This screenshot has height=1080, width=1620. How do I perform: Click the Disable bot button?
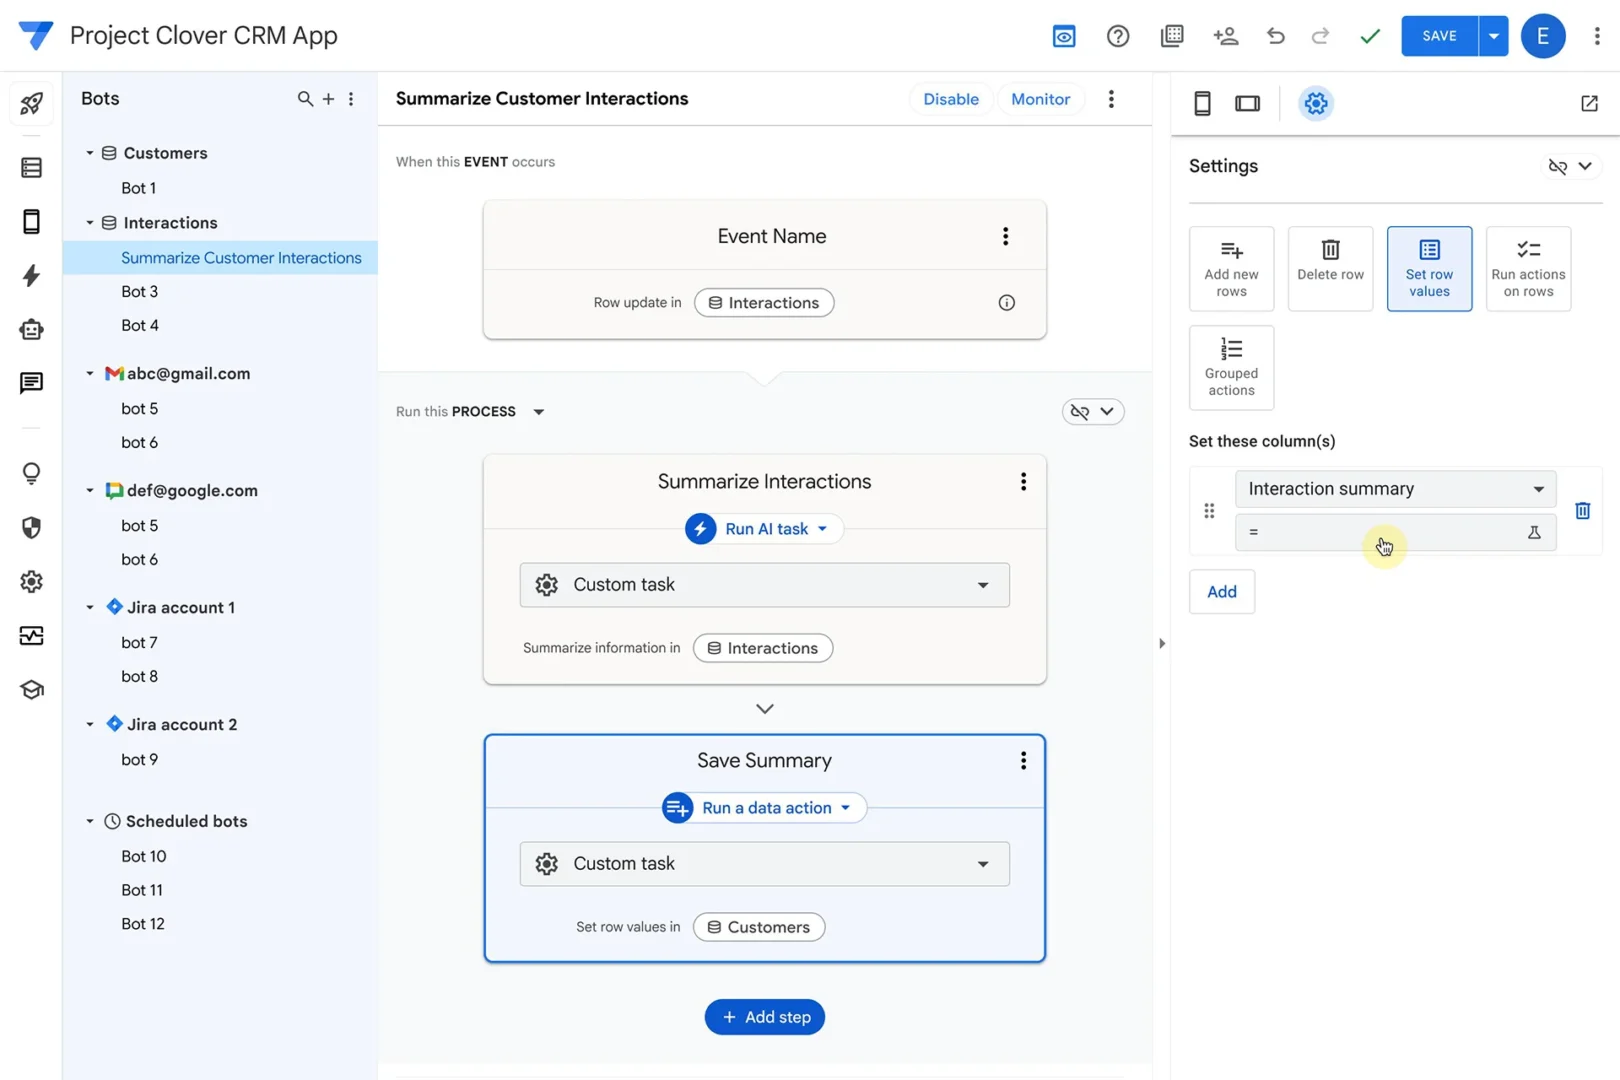[x=950, y=99]
